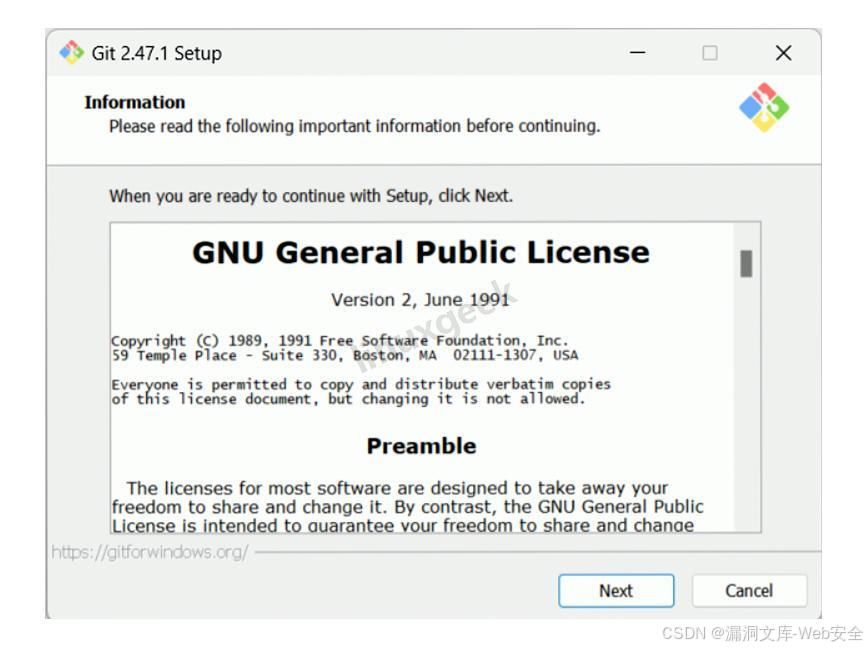The height and width of the screenshot is (648, 867).
Task: Minimize the Git Setup window
Action: (x=638, y=53)
